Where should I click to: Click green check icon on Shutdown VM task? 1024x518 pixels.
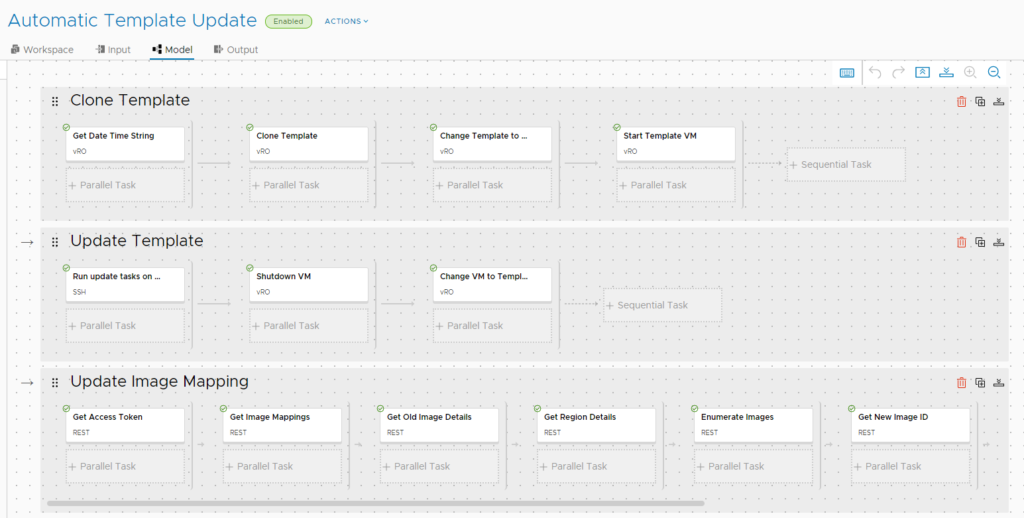pos(249,268)
